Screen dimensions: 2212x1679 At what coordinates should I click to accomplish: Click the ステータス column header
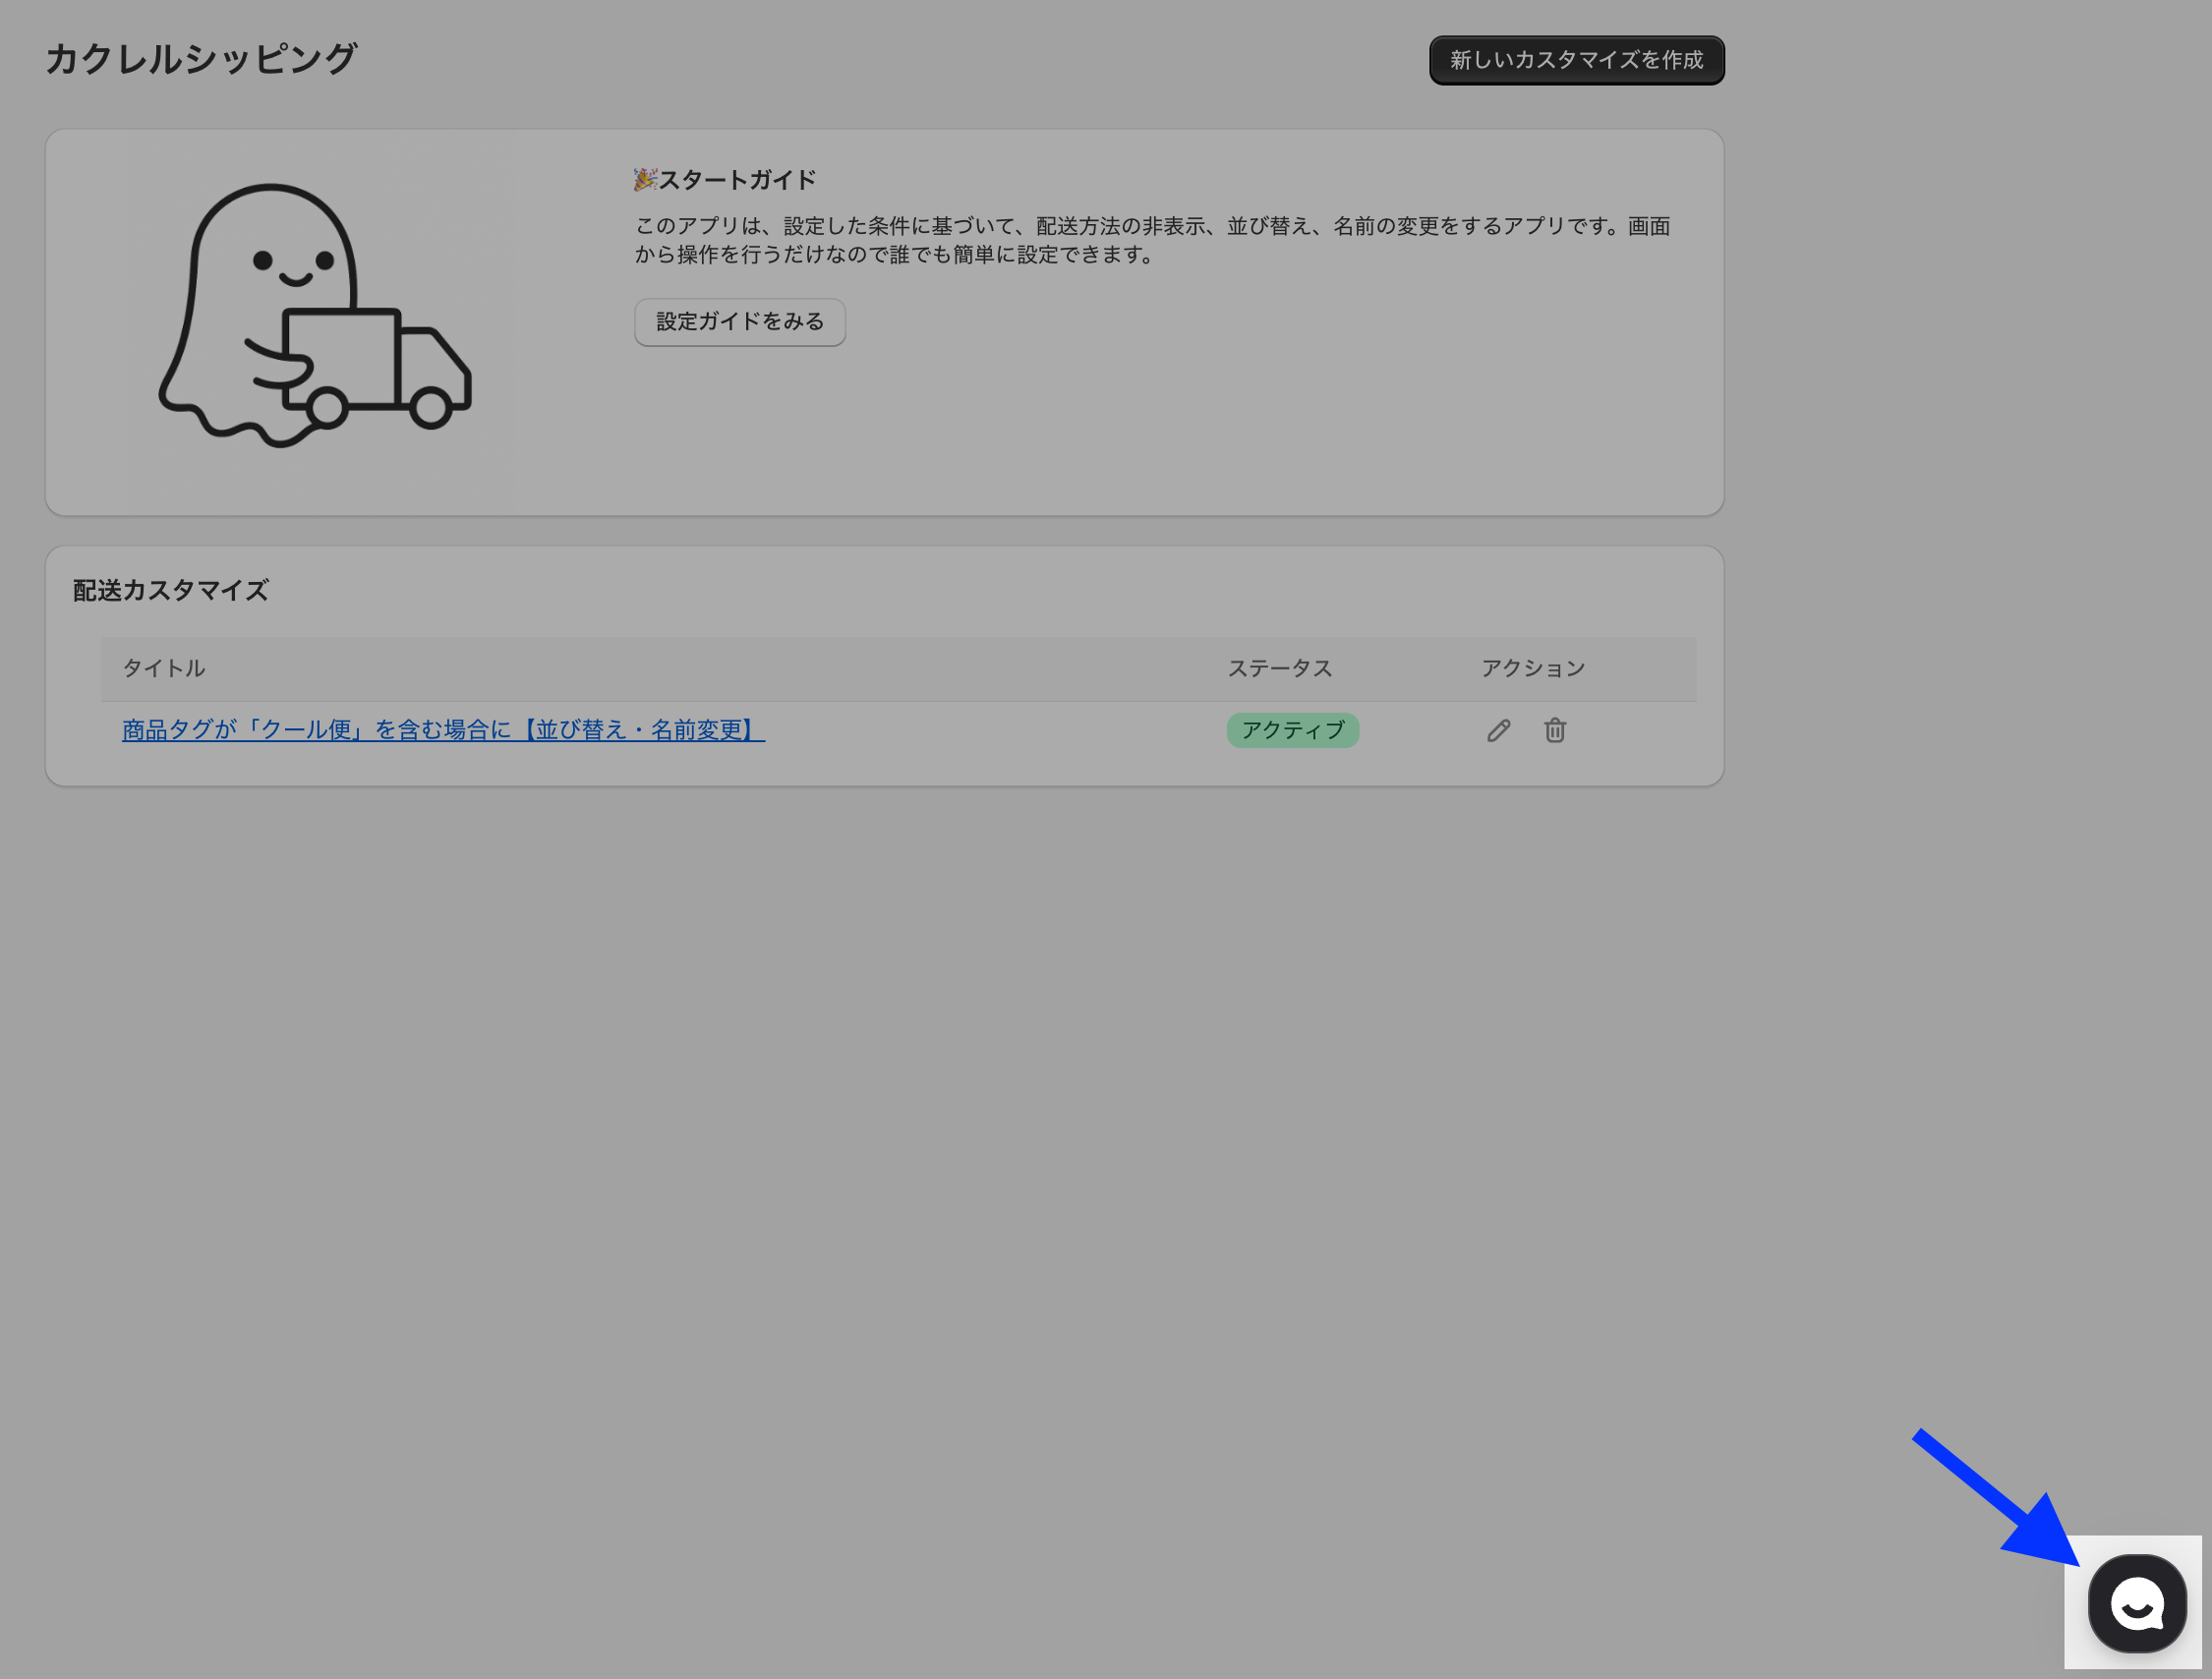tap(1279, 668)
